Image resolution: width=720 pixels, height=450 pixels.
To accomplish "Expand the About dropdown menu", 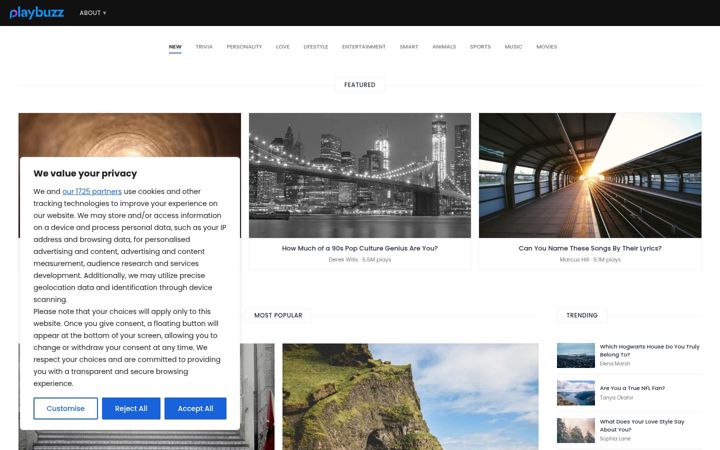I will coord(93,13).
